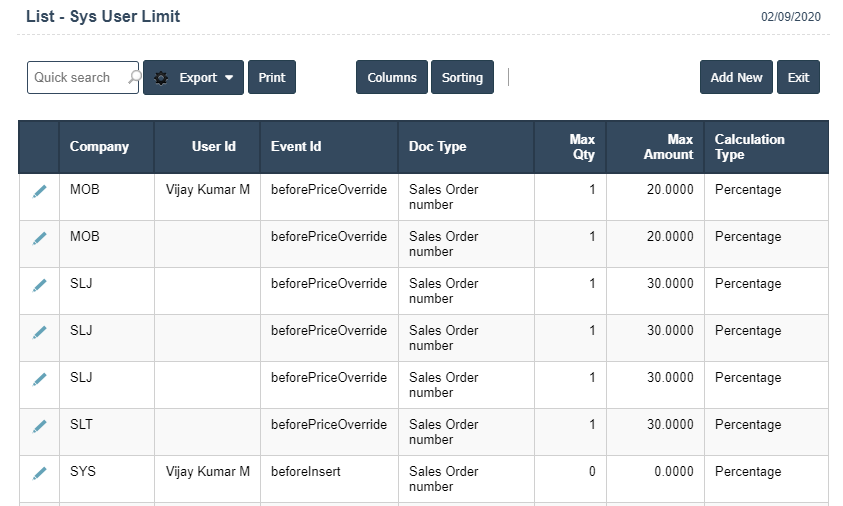
Task: Click the gear icon on Export button
Action: click(161, 78)
